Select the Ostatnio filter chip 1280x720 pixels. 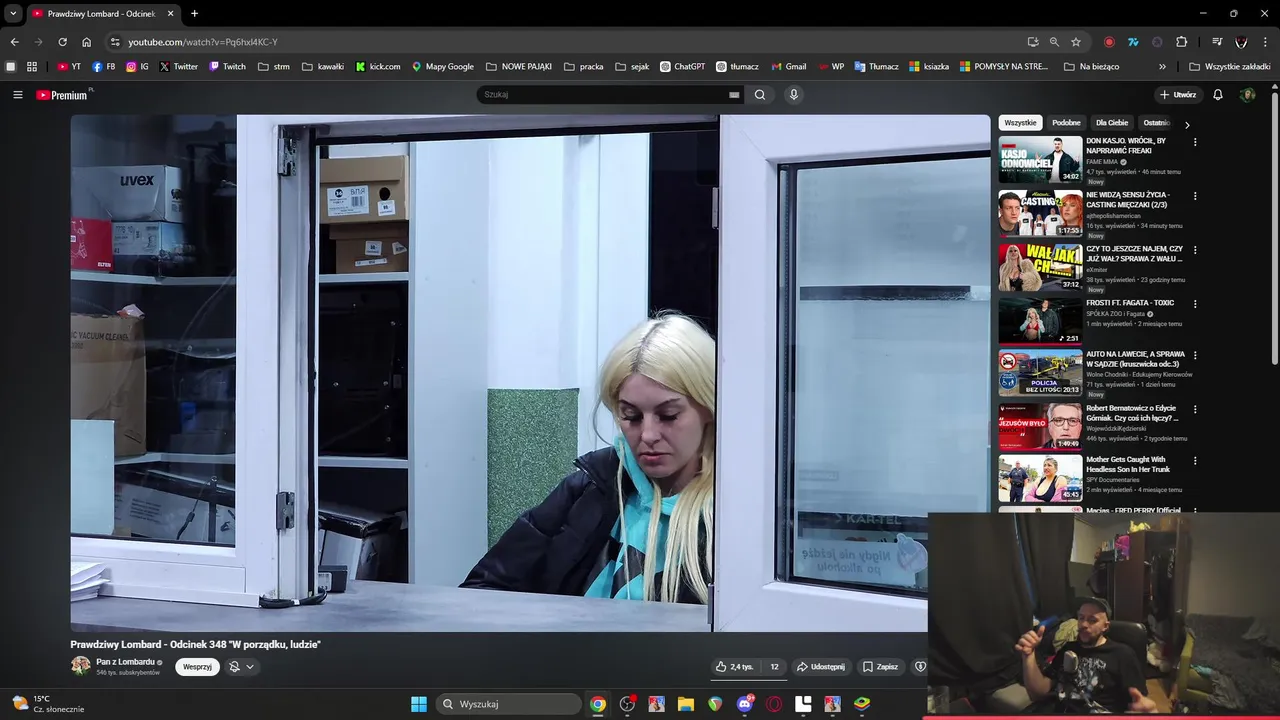[1156, 123]
